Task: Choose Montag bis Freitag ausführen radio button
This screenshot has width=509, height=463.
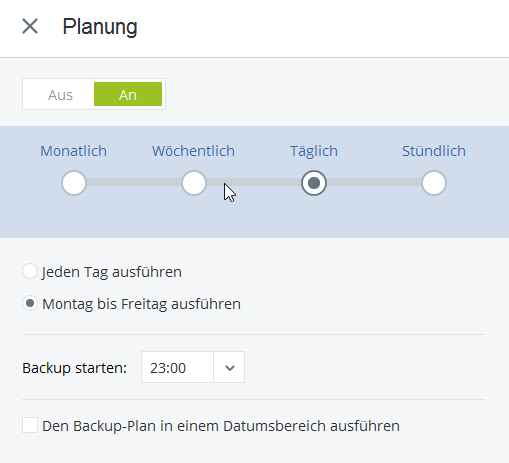Action: [x=30, y=303]
